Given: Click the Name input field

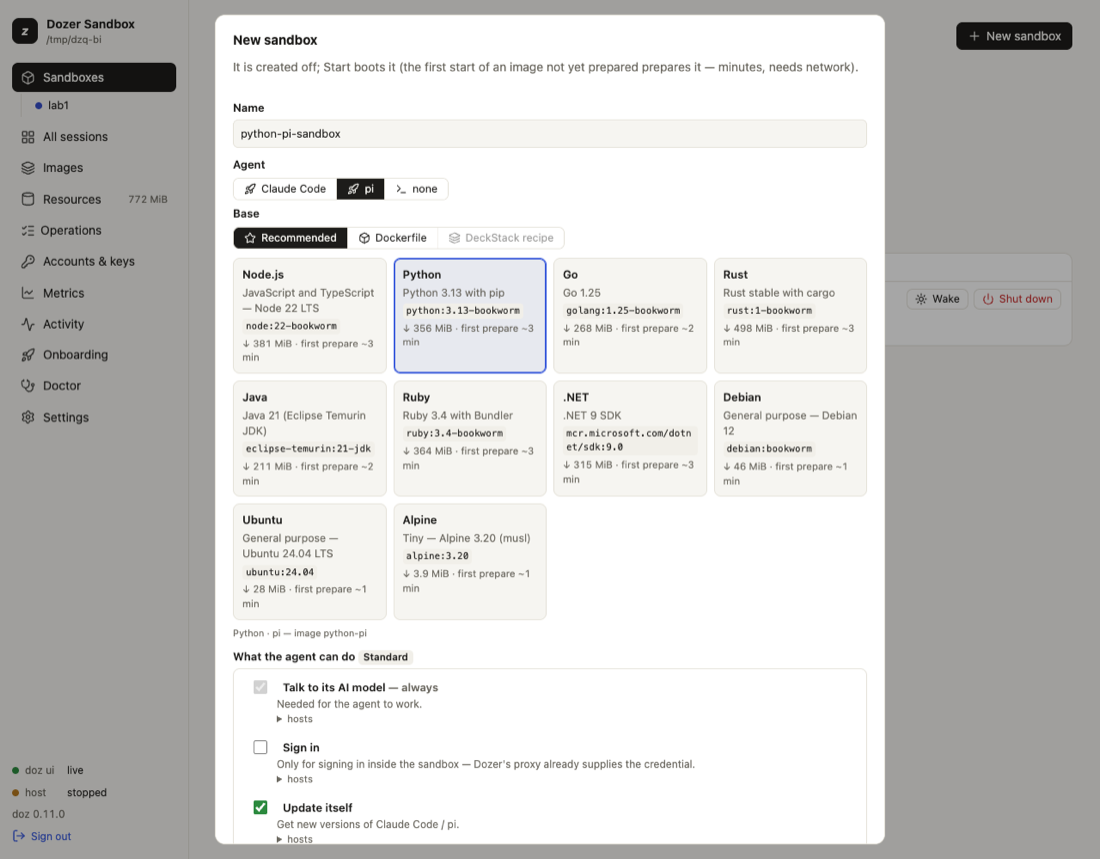Looking at the screenshot, I should [549, 133].
